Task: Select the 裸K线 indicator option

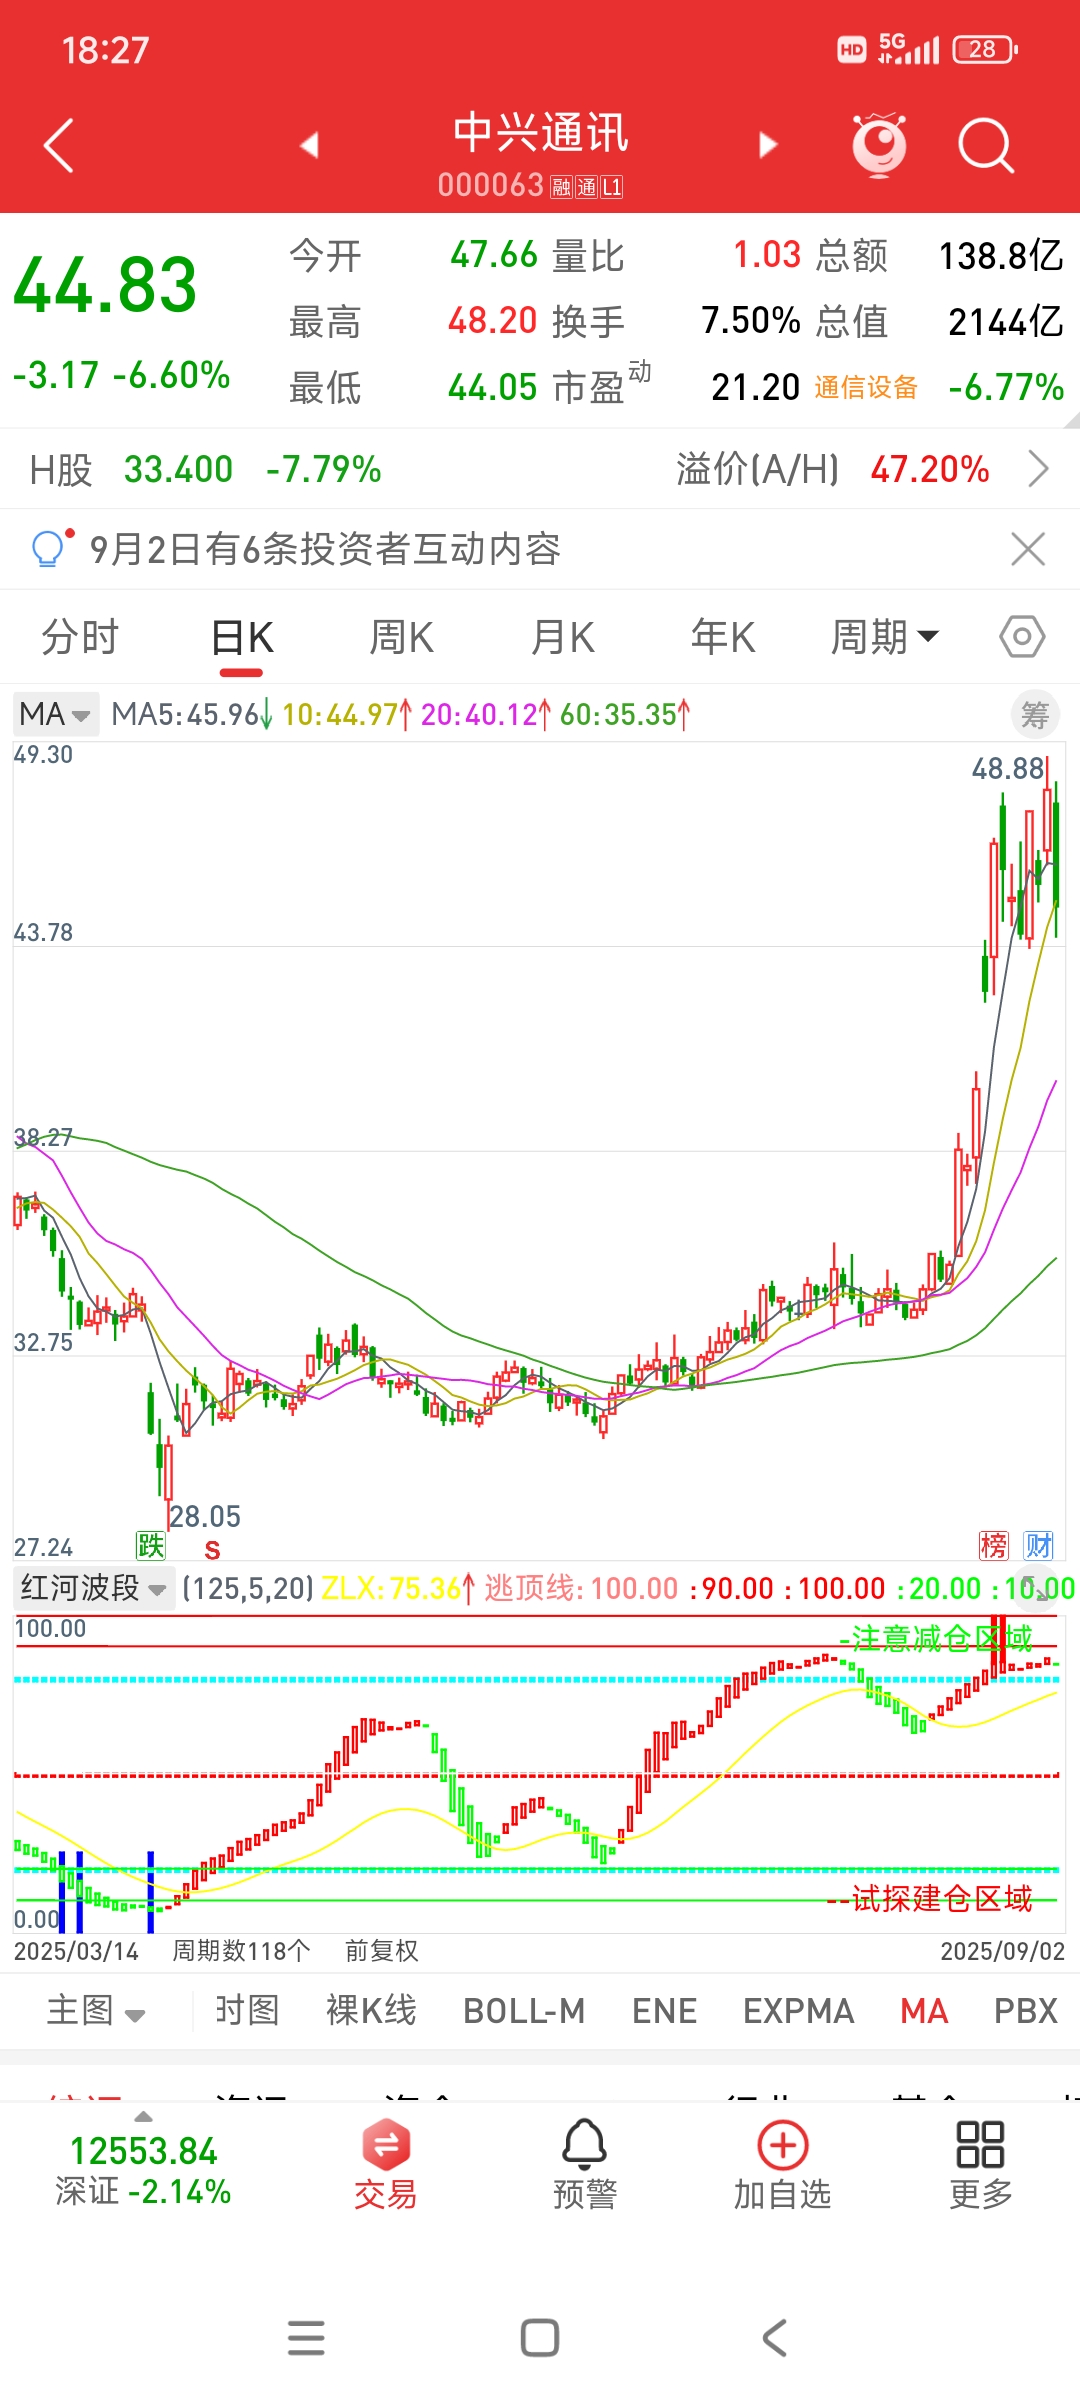Action: click(x=371, y=2011)
